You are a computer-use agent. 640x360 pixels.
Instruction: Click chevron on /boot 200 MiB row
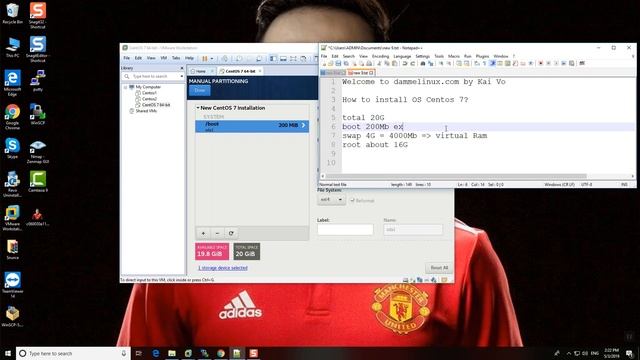[303, 125]
